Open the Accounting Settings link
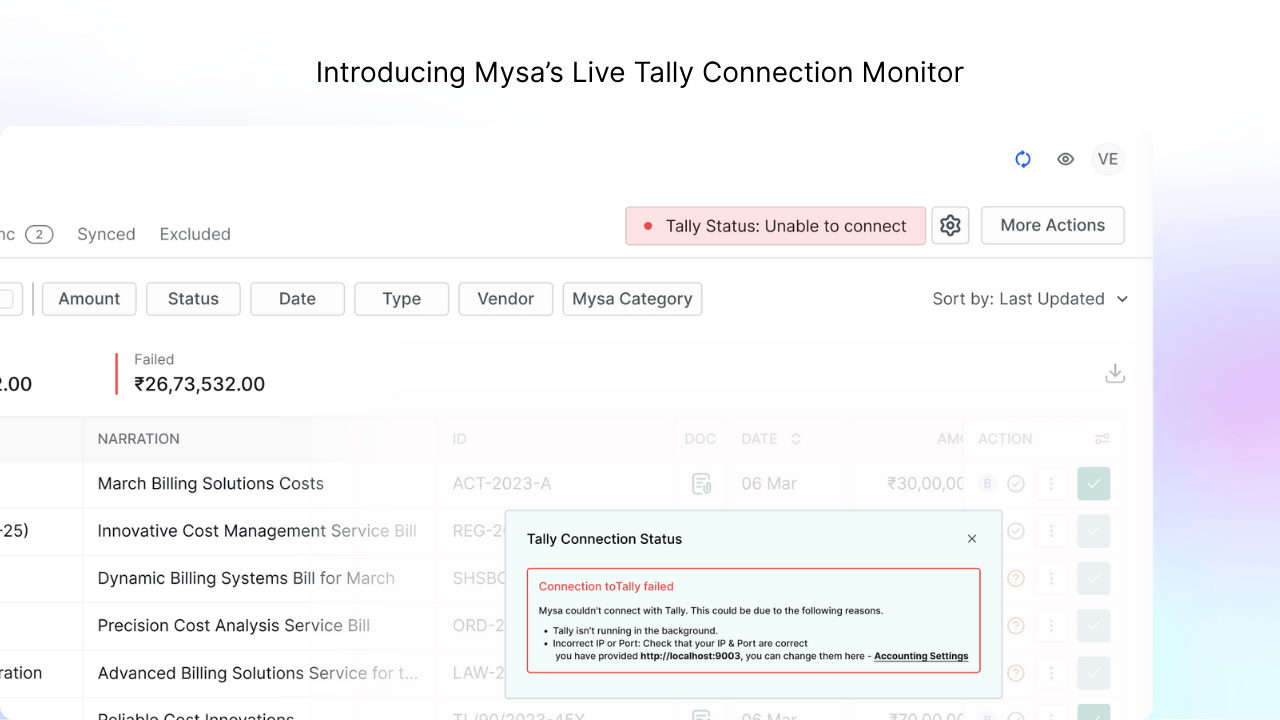The width and height of the screenshot is (1280, 720). 921,657
